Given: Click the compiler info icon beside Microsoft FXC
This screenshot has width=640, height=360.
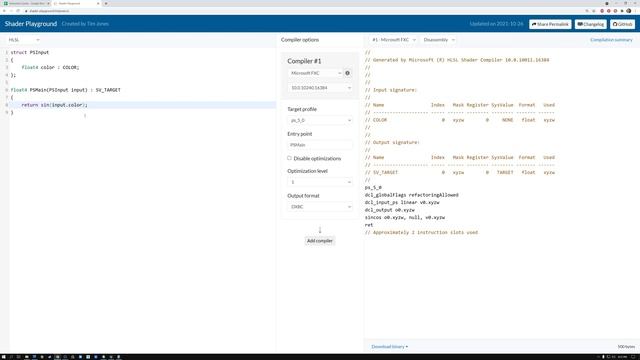Looking at the screenshot, I should click(x=347, y=73).
